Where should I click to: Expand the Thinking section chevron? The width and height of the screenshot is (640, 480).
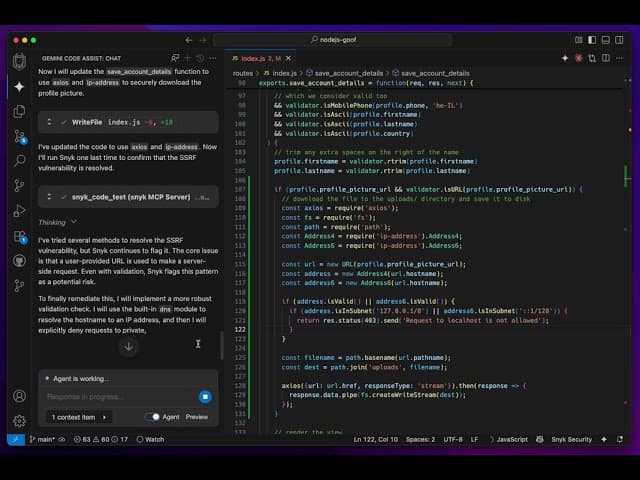(x=73, y=222)
